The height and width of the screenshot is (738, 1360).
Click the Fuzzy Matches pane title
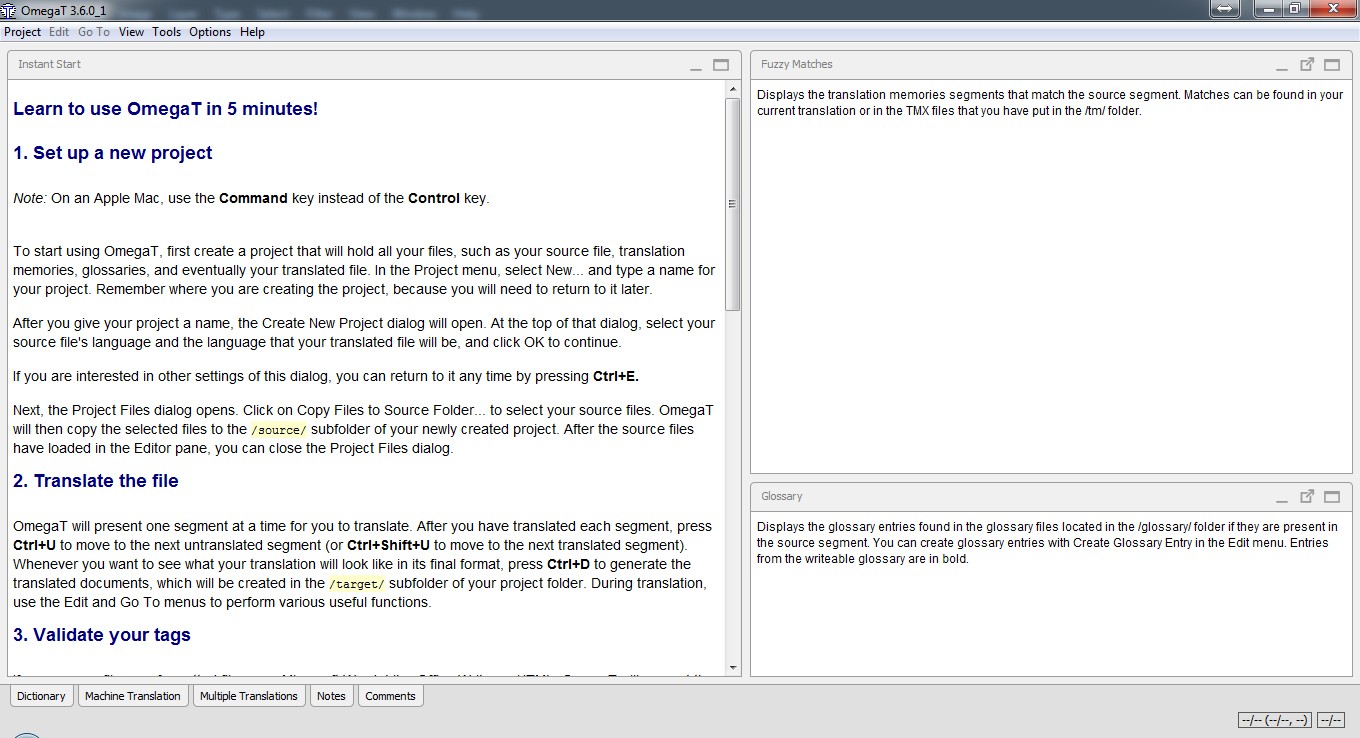tap(796, 65)
